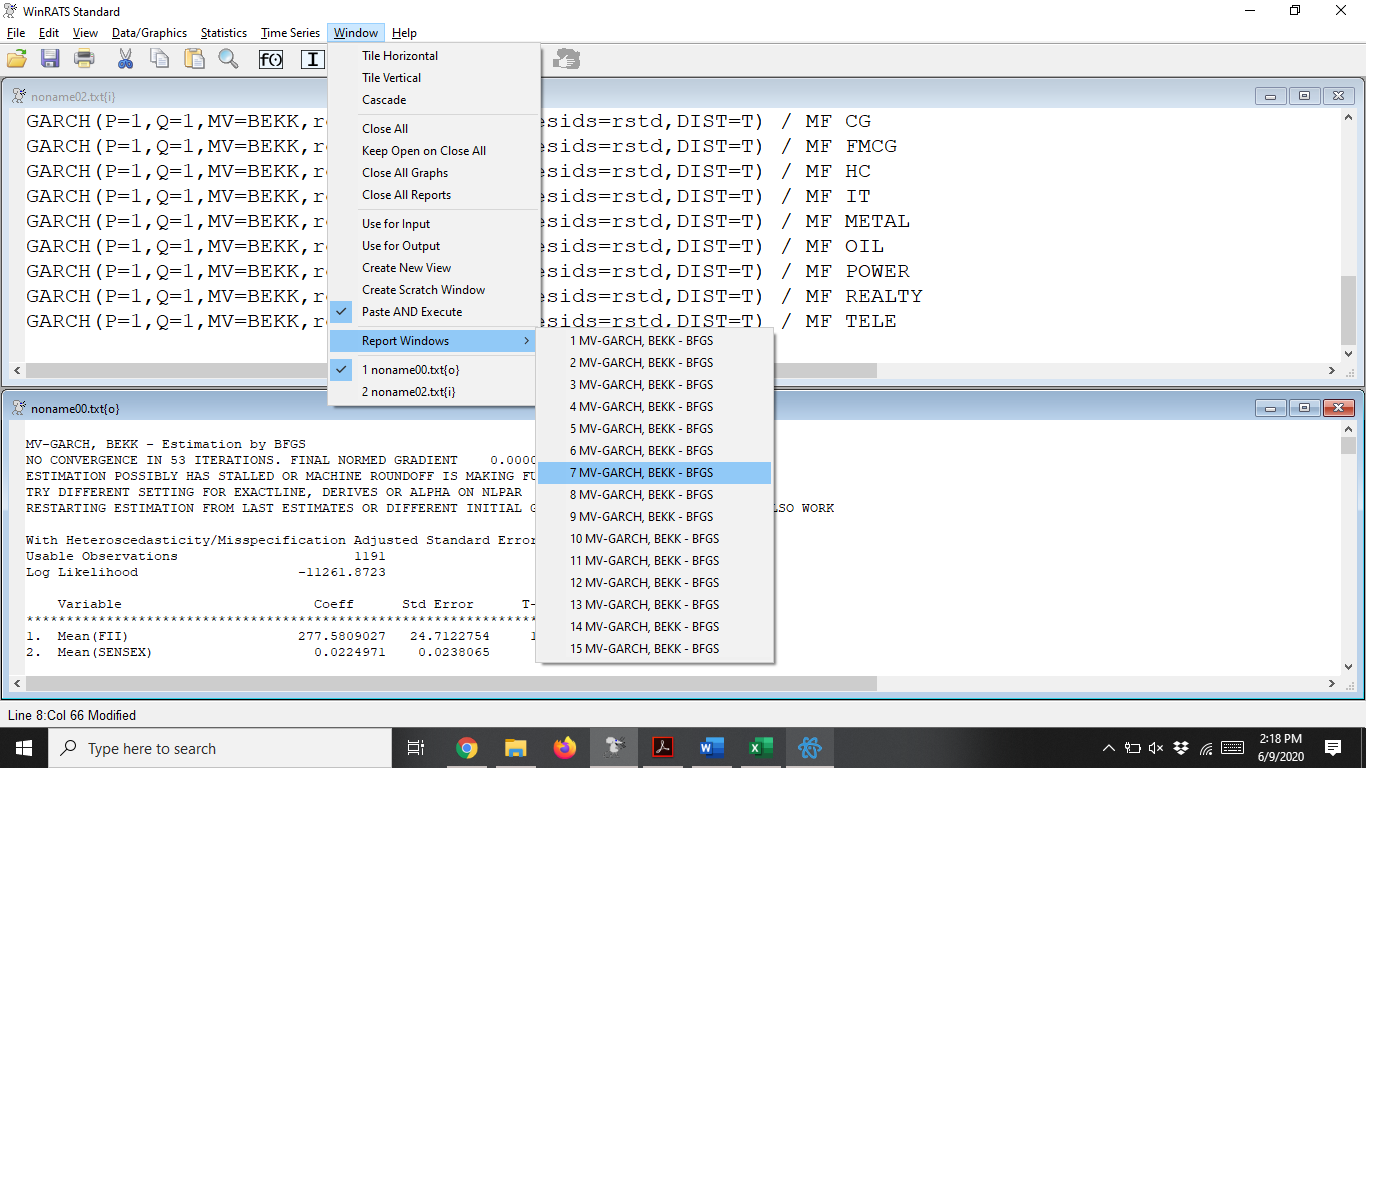Viewport: 1384px width, 1200px height.
Task: Open the Statistics menu
Action: 223,33
